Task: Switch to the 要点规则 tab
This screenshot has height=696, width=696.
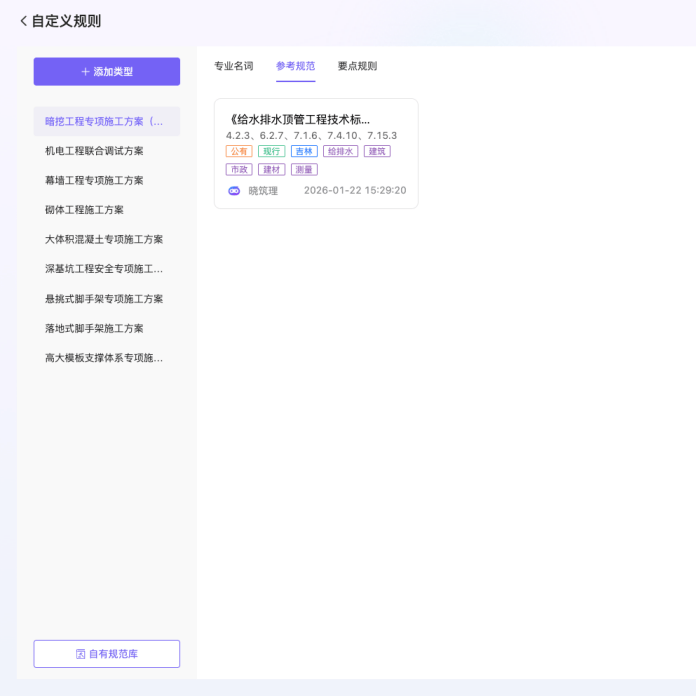Action: click(x=357, y=66)
